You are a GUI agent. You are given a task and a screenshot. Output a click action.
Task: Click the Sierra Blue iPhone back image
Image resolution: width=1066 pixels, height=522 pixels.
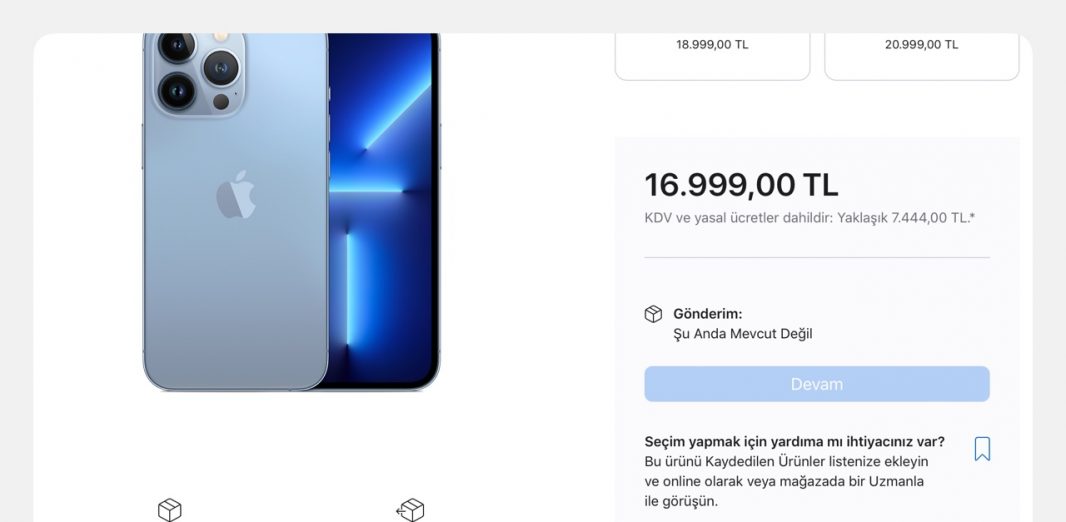click(235, 211)
